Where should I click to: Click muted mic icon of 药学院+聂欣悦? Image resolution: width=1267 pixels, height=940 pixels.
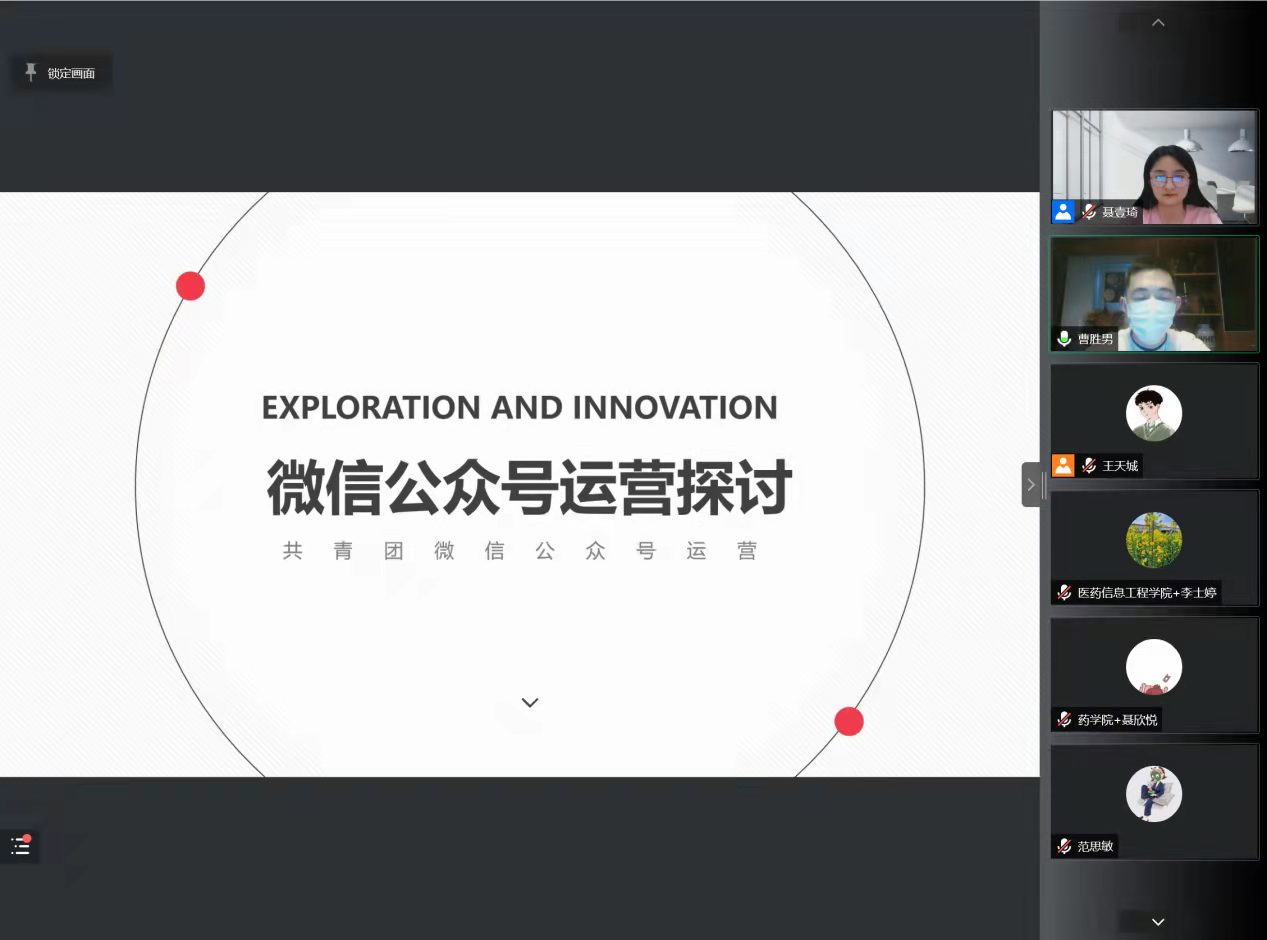click(1064, 719)
